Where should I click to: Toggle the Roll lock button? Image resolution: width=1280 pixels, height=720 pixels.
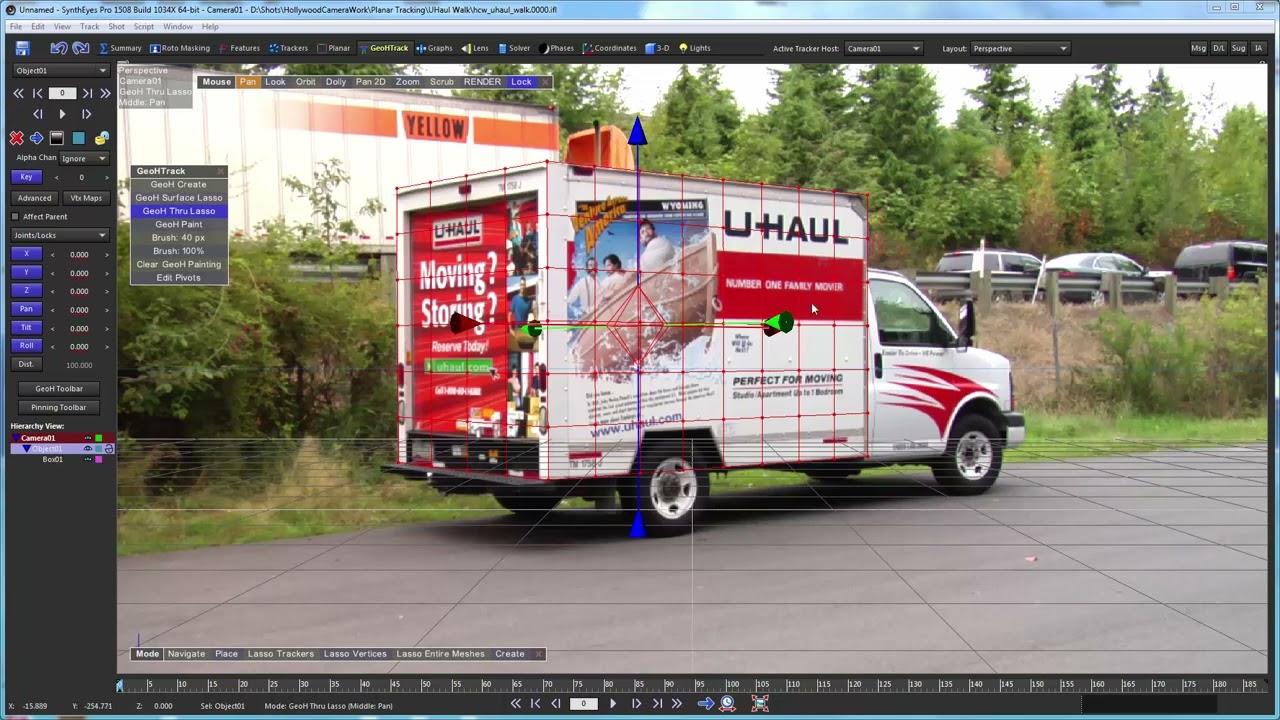coord(26,345)
